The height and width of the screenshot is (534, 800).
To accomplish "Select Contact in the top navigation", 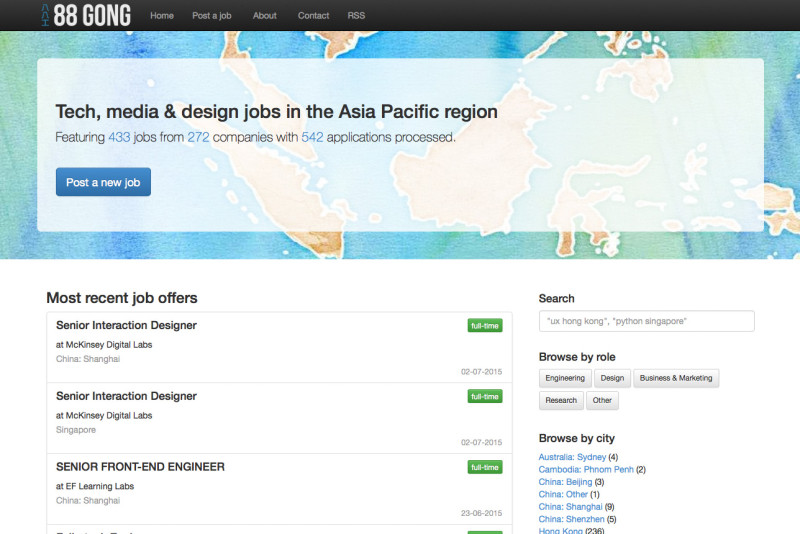I will point(313,16).
